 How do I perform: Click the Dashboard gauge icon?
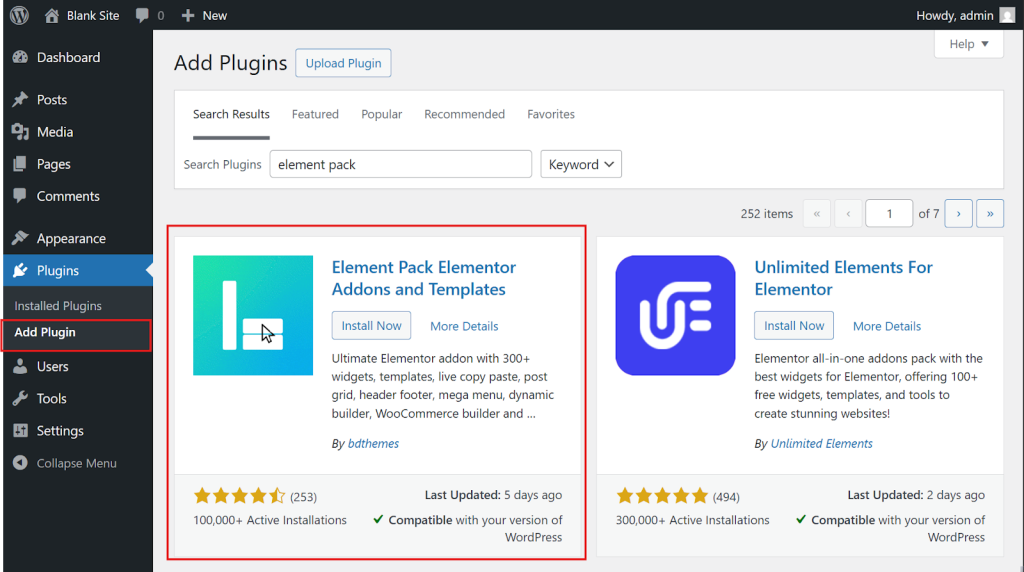pos(20,57)
